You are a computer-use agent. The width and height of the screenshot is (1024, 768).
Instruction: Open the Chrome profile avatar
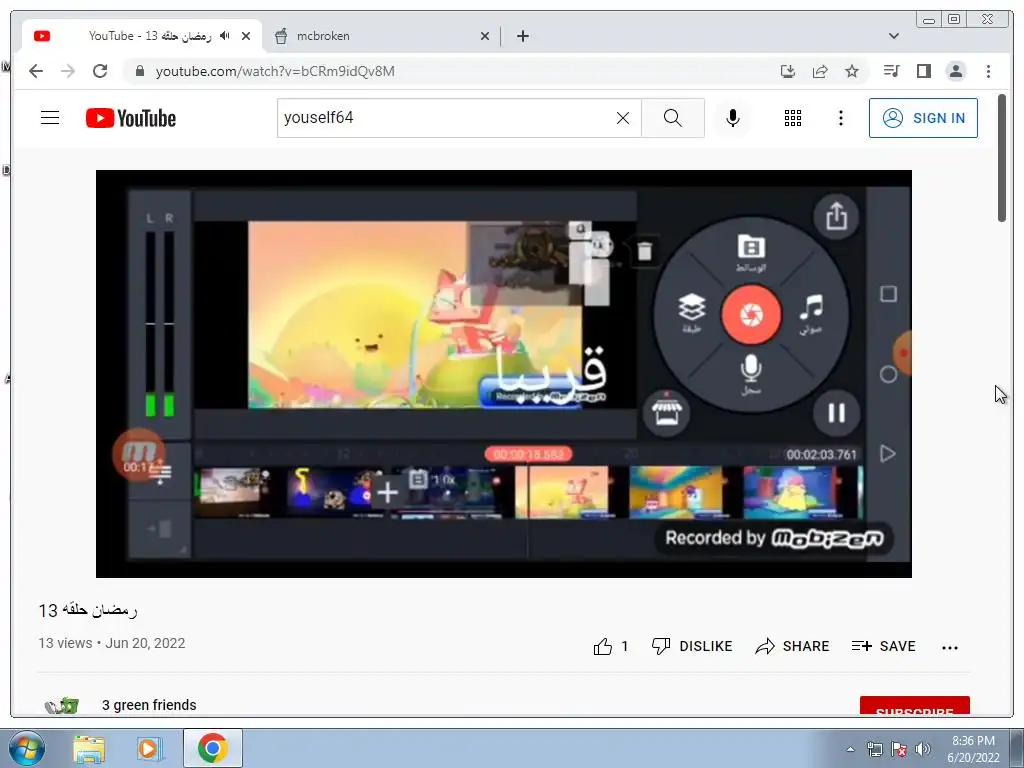[955, 71]
